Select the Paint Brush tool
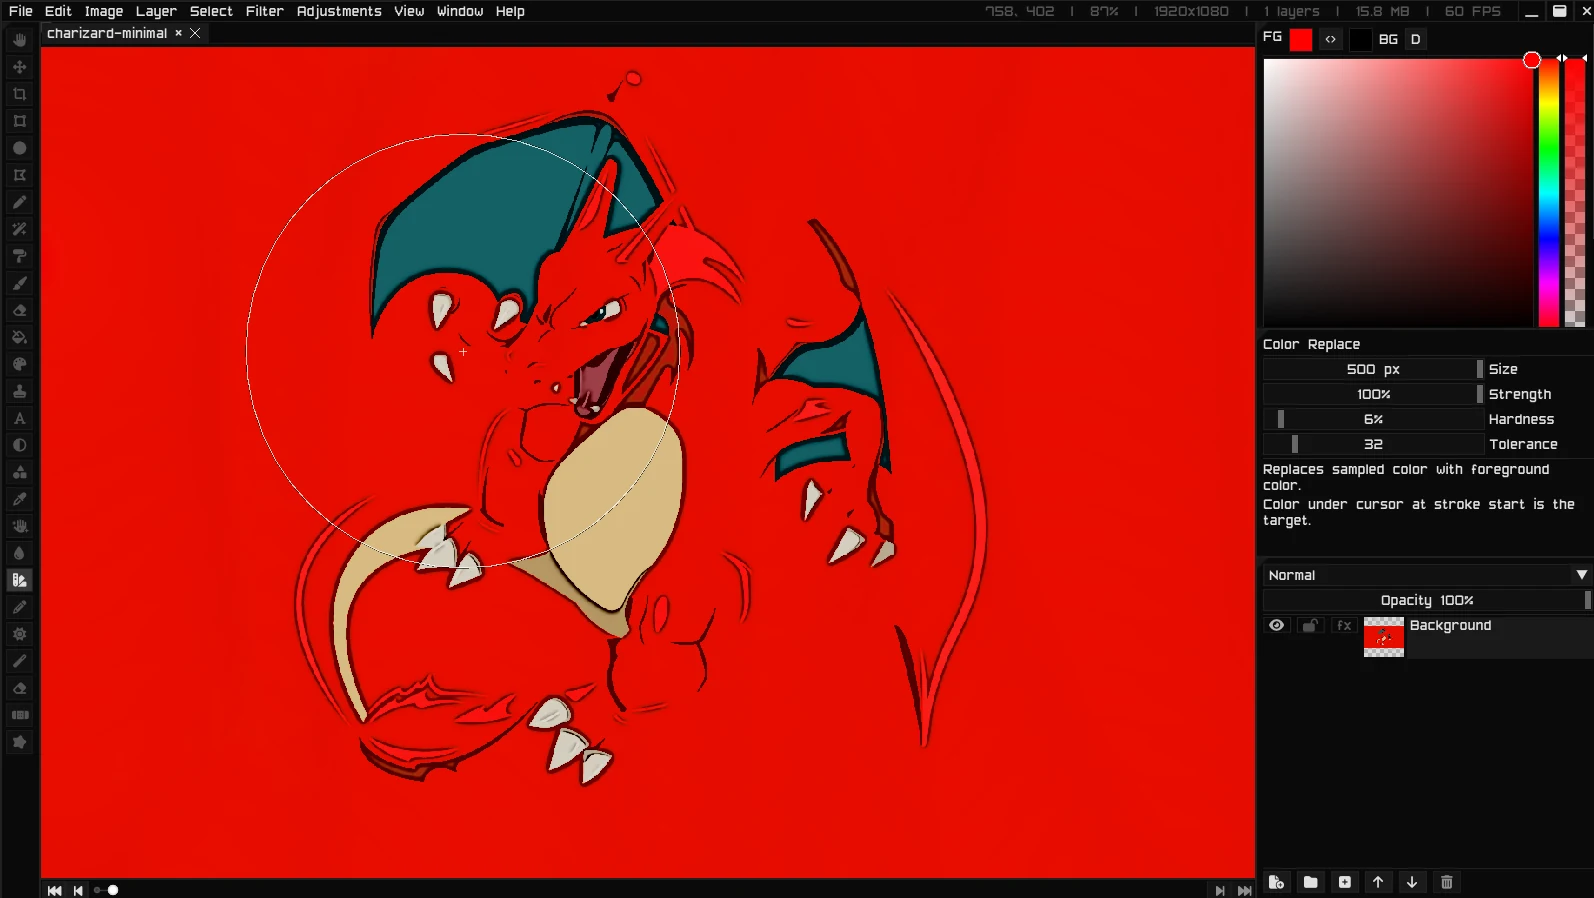 click(x=19, y=283)
